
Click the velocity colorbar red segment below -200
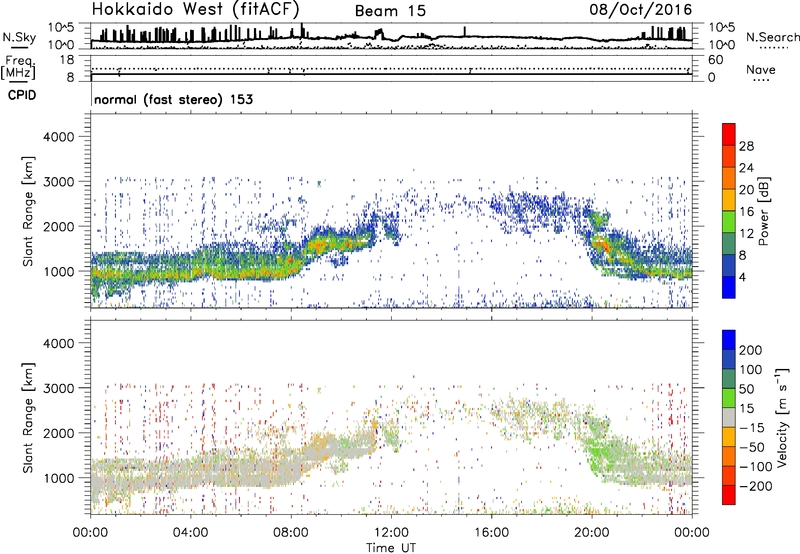tap(729, 495)
